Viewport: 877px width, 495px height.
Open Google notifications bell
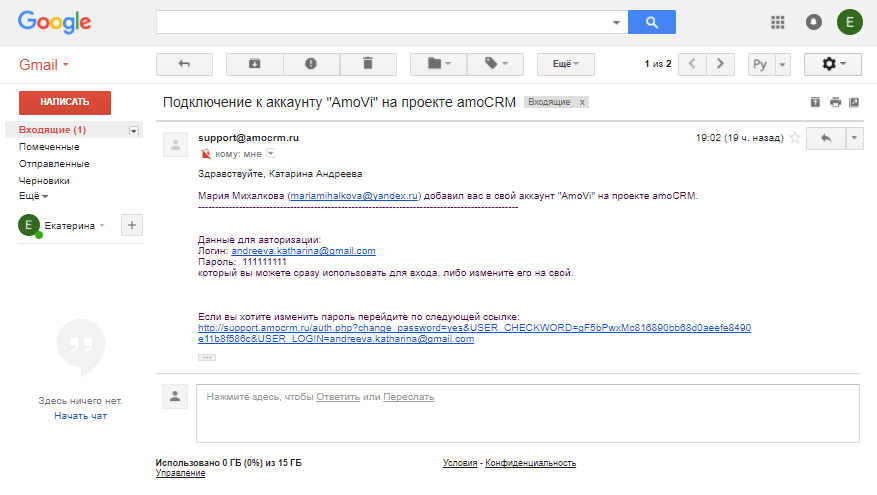pos(813,22)
